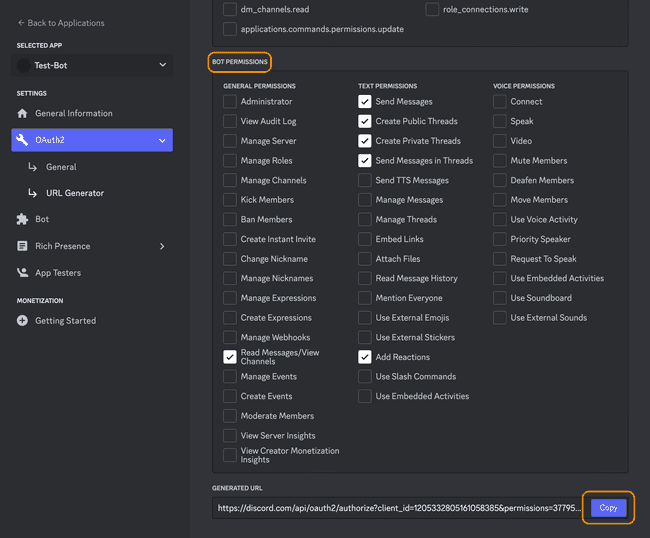Check the Kick Members box
The width and height of the screenshot is (650, 538).
[230, 200]
